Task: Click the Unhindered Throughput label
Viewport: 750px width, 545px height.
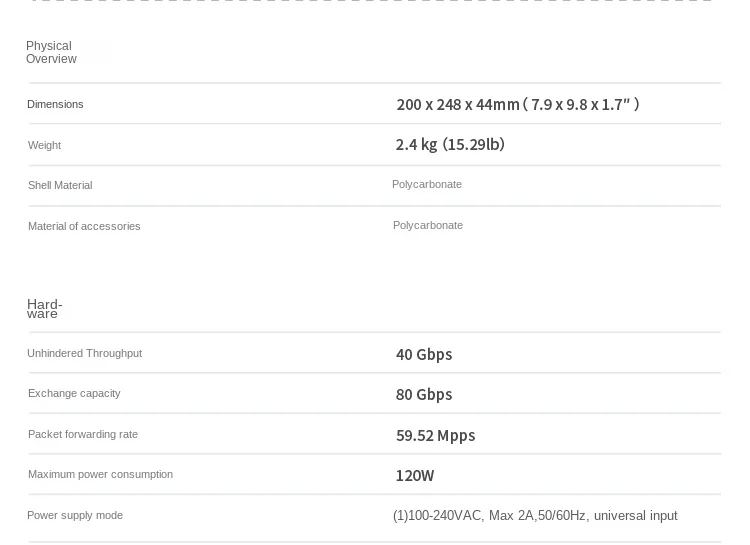Action: (x=84, y=353)
